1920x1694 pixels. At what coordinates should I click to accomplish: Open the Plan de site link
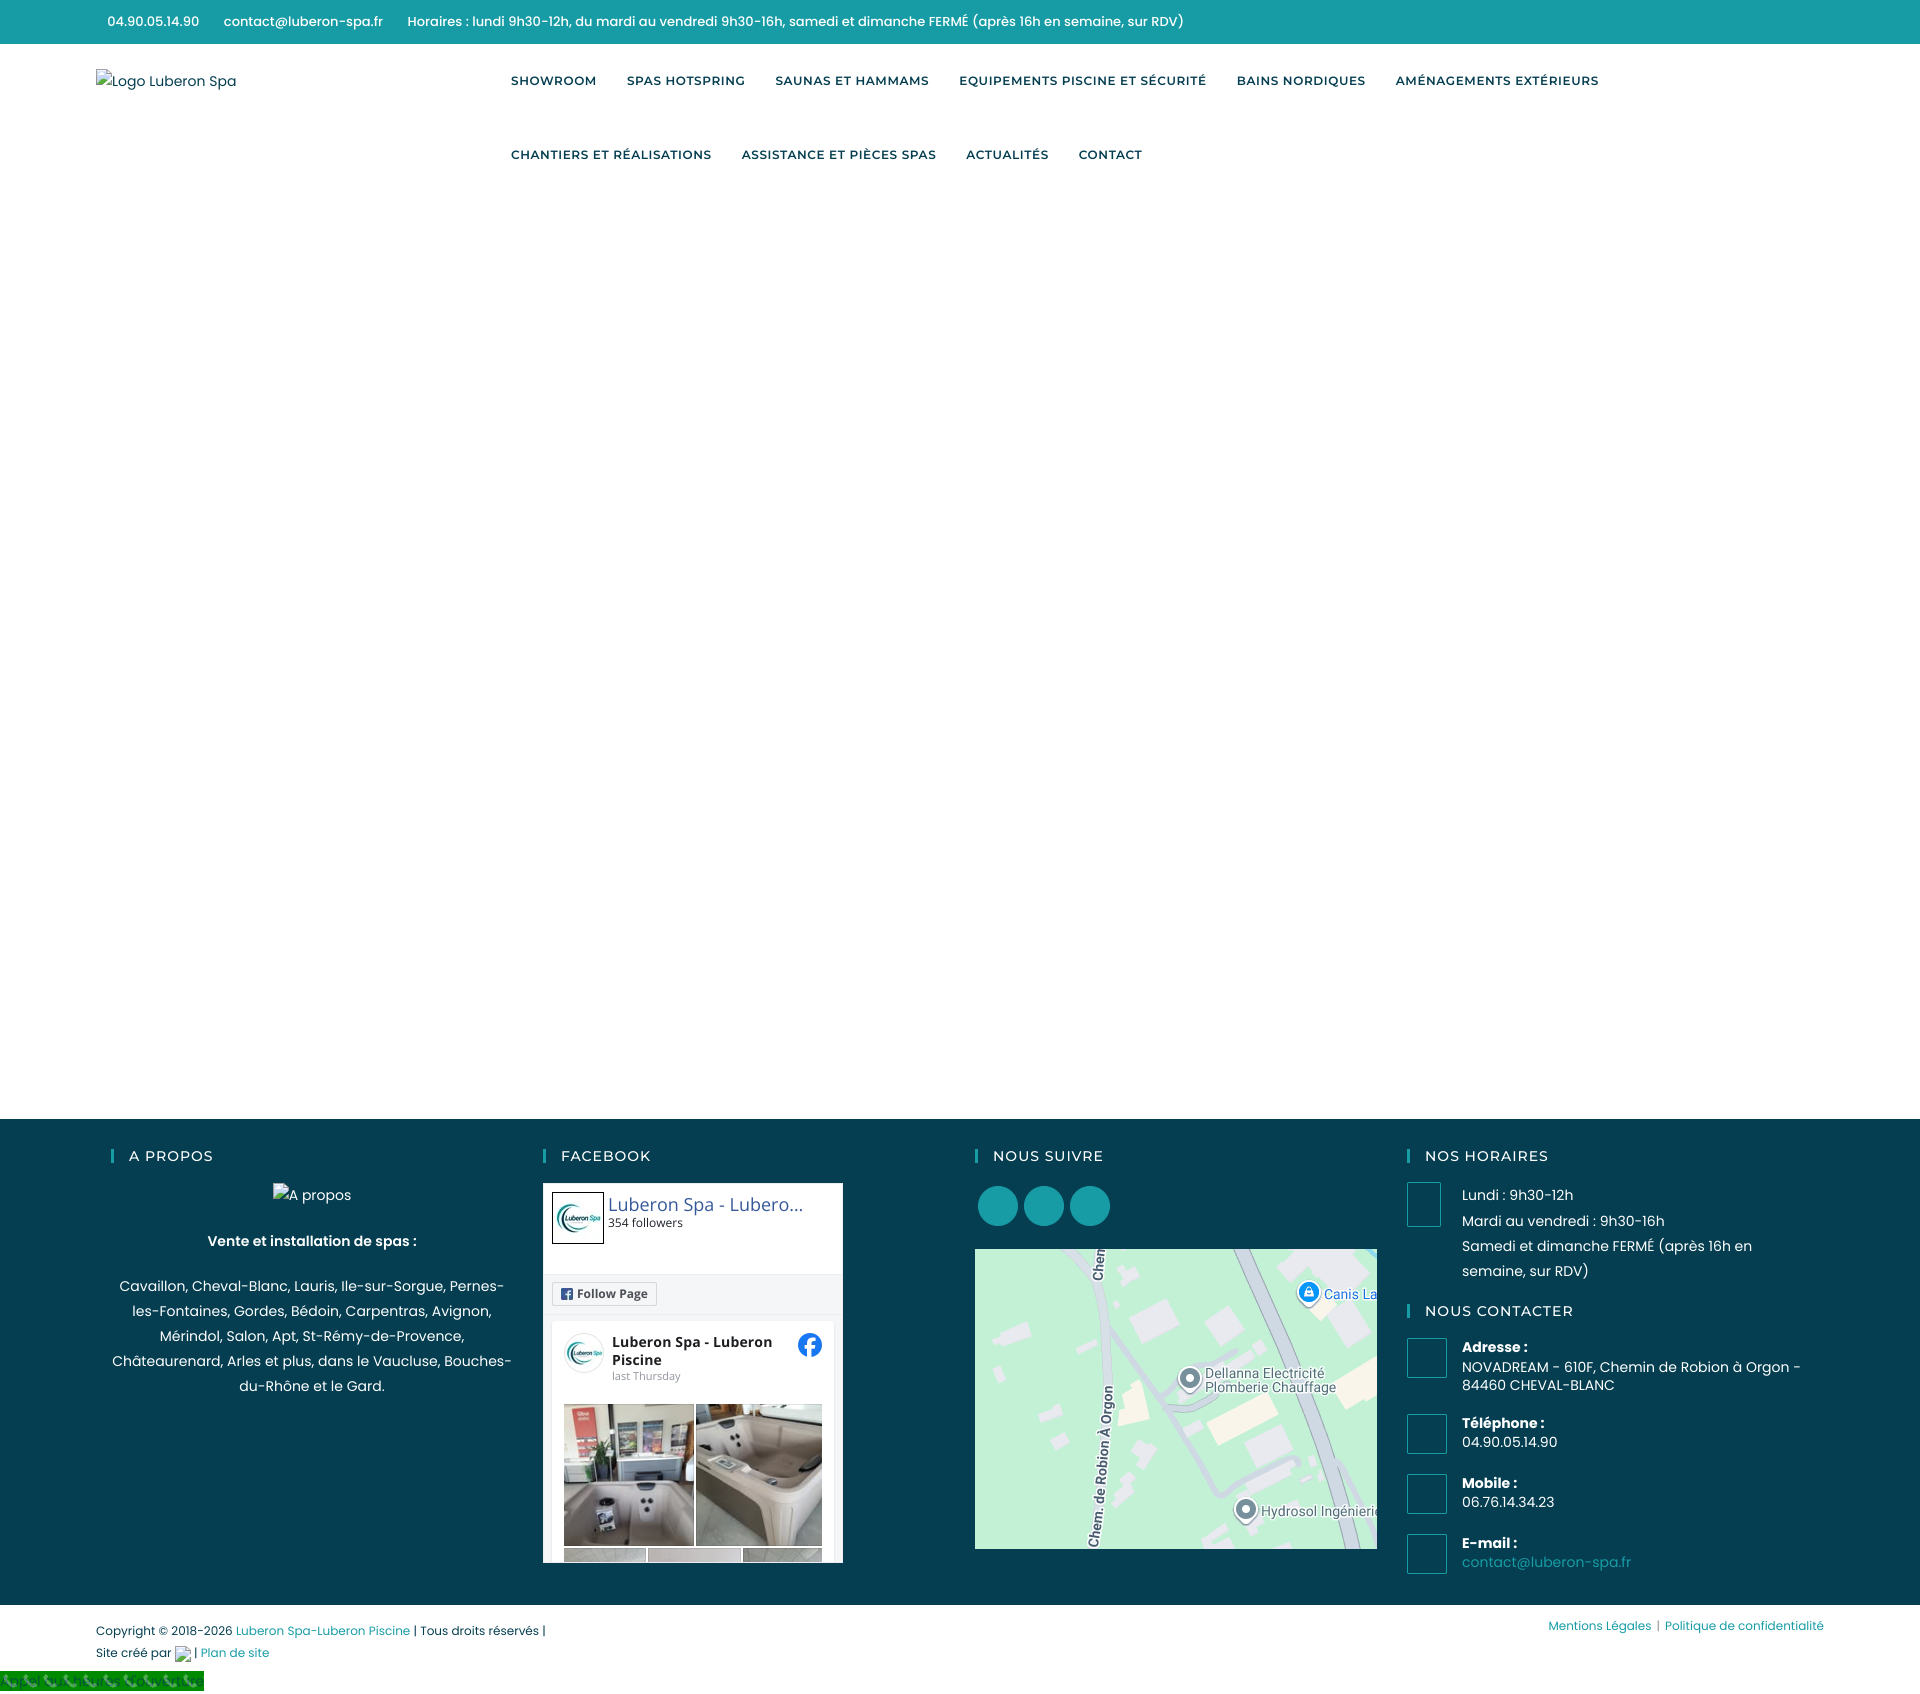(235, 1653)
